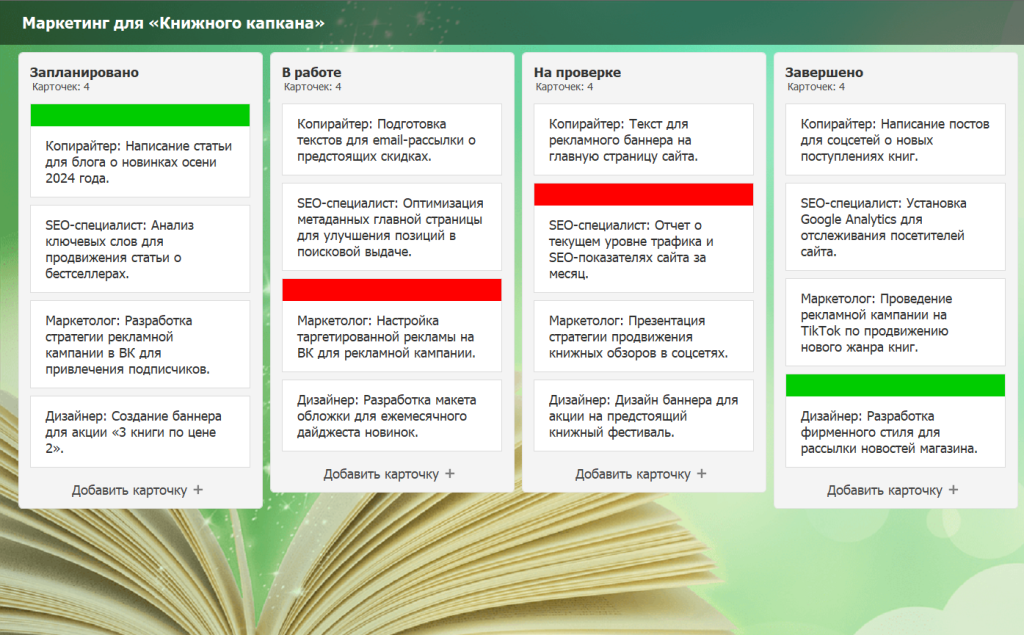Viewport: 1024px width, 635px height.
Task: Open the SEO card on bestseller keyword analysis
Action: [x=140, y=249]
